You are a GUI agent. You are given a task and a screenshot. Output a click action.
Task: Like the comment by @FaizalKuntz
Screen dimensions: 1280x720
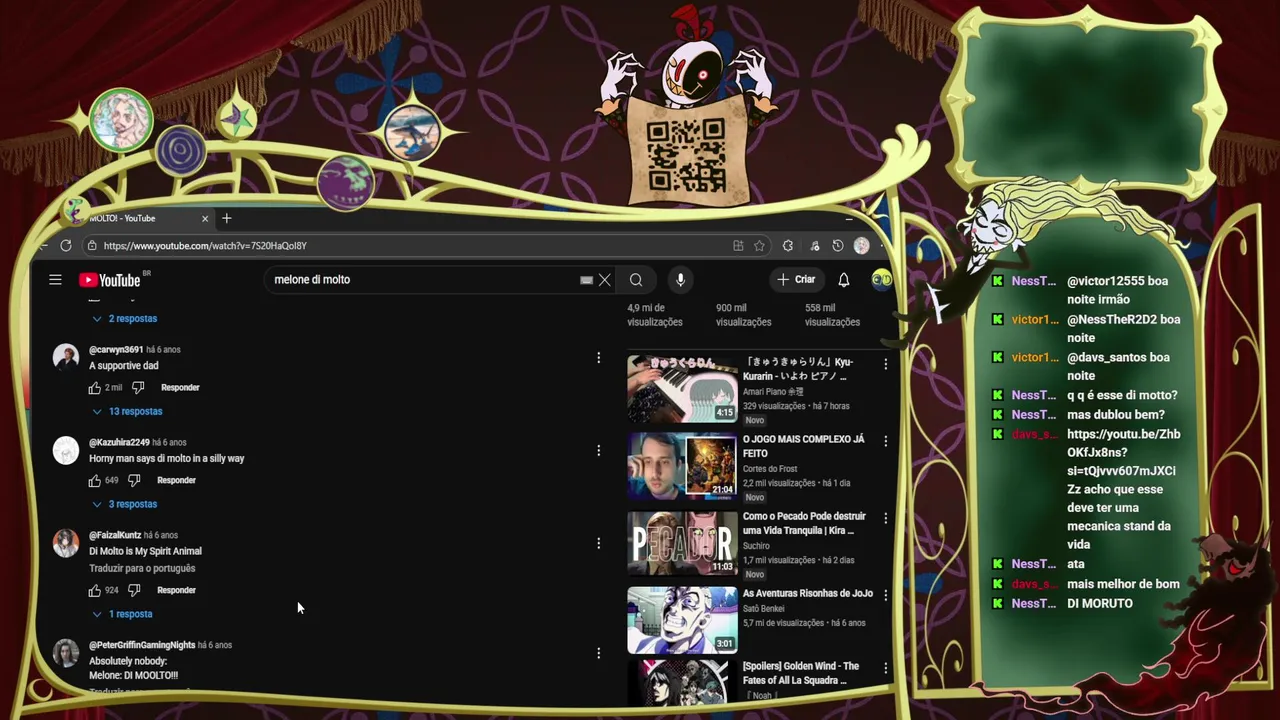tap(95, 590)
